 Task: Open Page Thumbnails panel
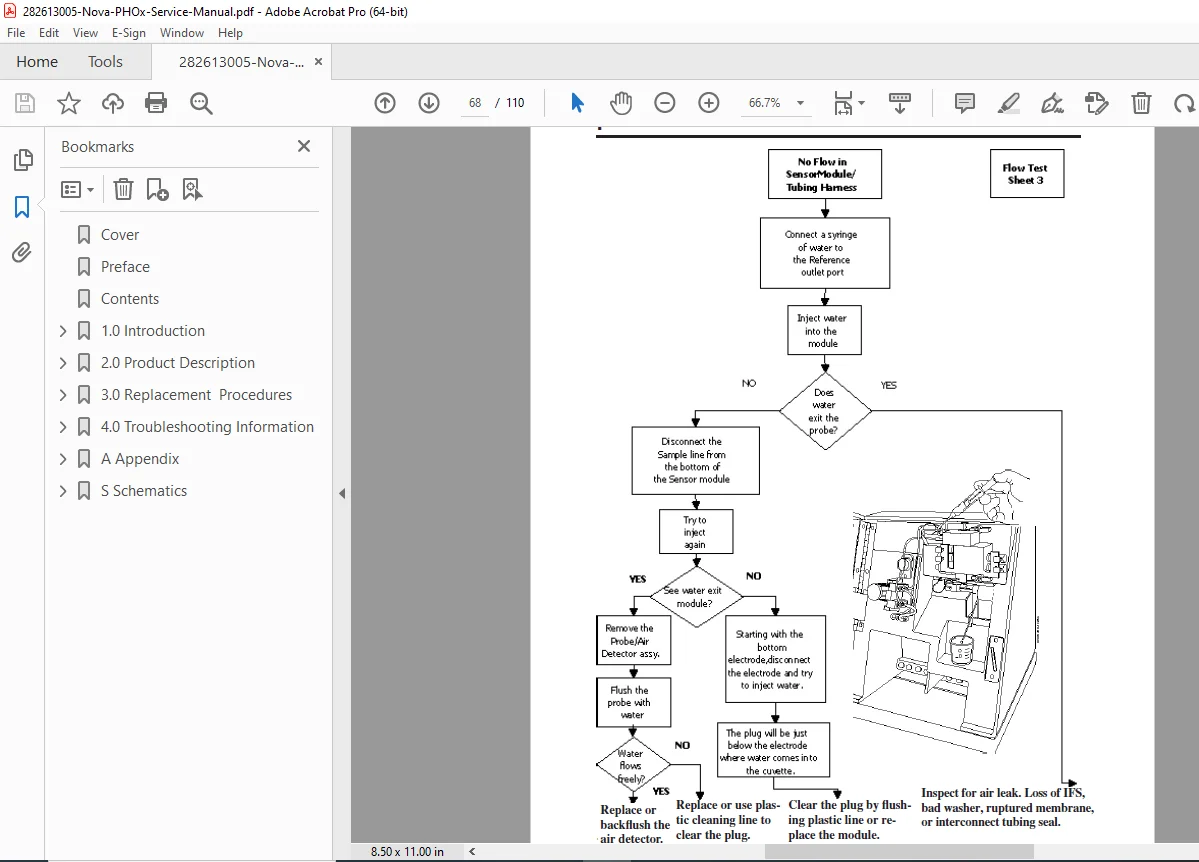[x=23, y=160]
